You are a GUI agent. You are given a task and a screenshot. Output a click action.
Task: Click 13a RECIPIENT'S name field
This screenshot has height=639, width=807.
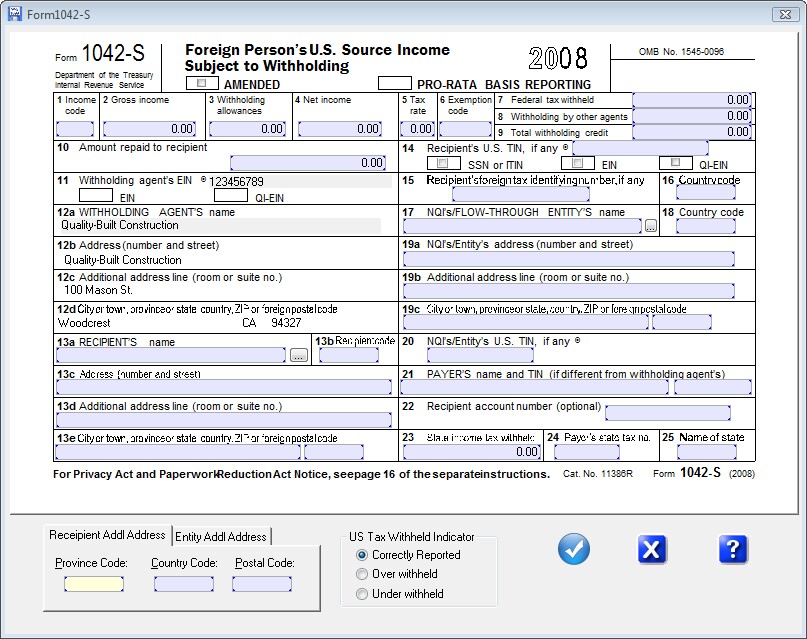(171, 355)
